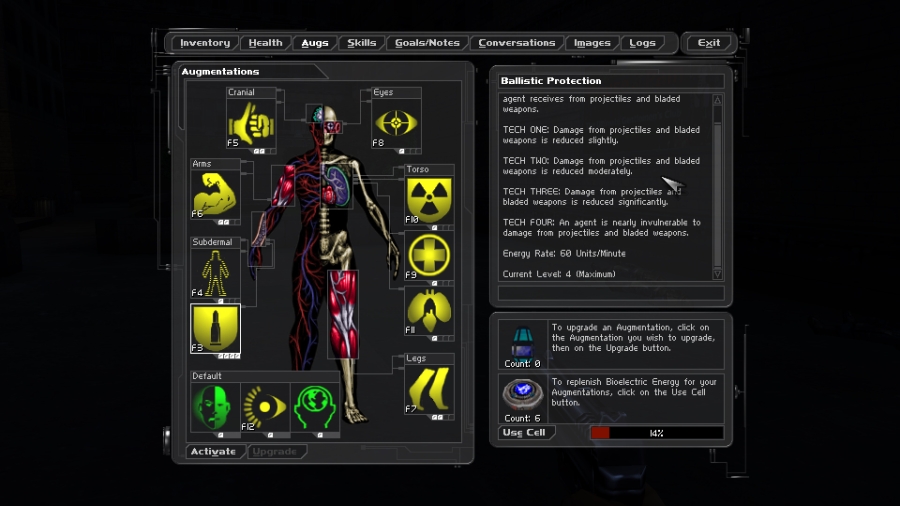Activate the selected augmentation

(x=214, y=451)
